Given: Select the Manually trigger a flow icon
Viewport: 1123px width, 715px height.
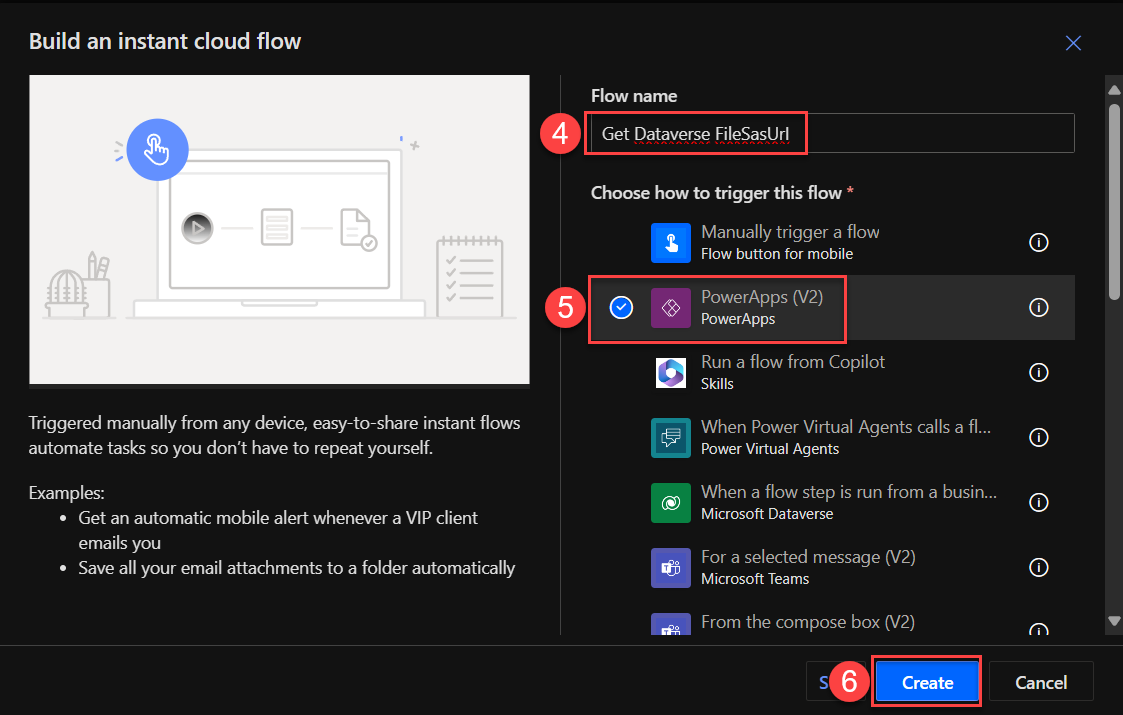Looking at the screenshot, I should tap(671, 242).
